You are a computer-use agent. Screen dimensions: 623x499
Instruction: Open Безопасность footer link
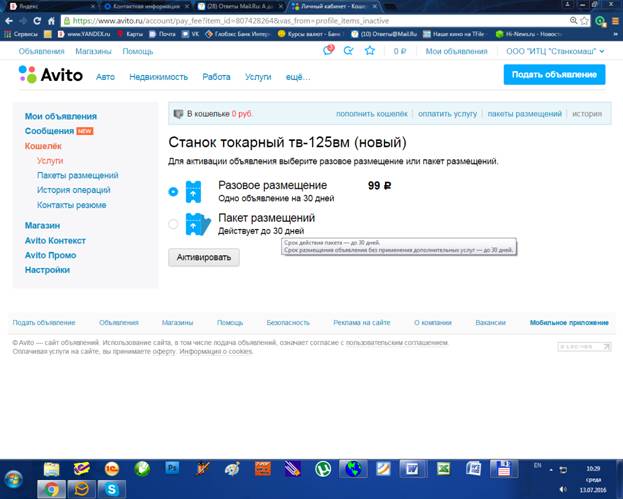point(288,323)
